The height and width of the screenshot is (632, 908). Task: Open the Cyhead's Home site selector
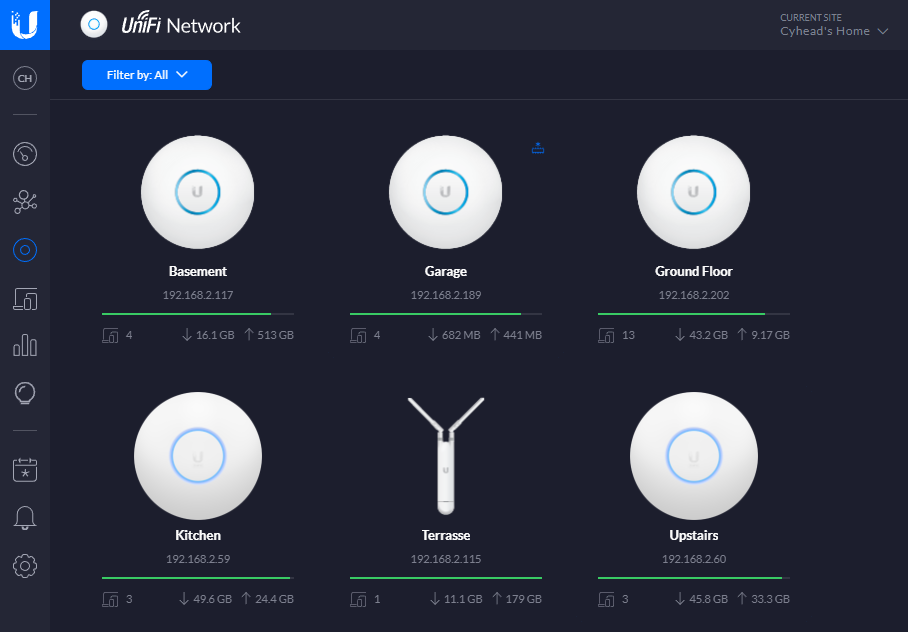click(x=834, y=31)
